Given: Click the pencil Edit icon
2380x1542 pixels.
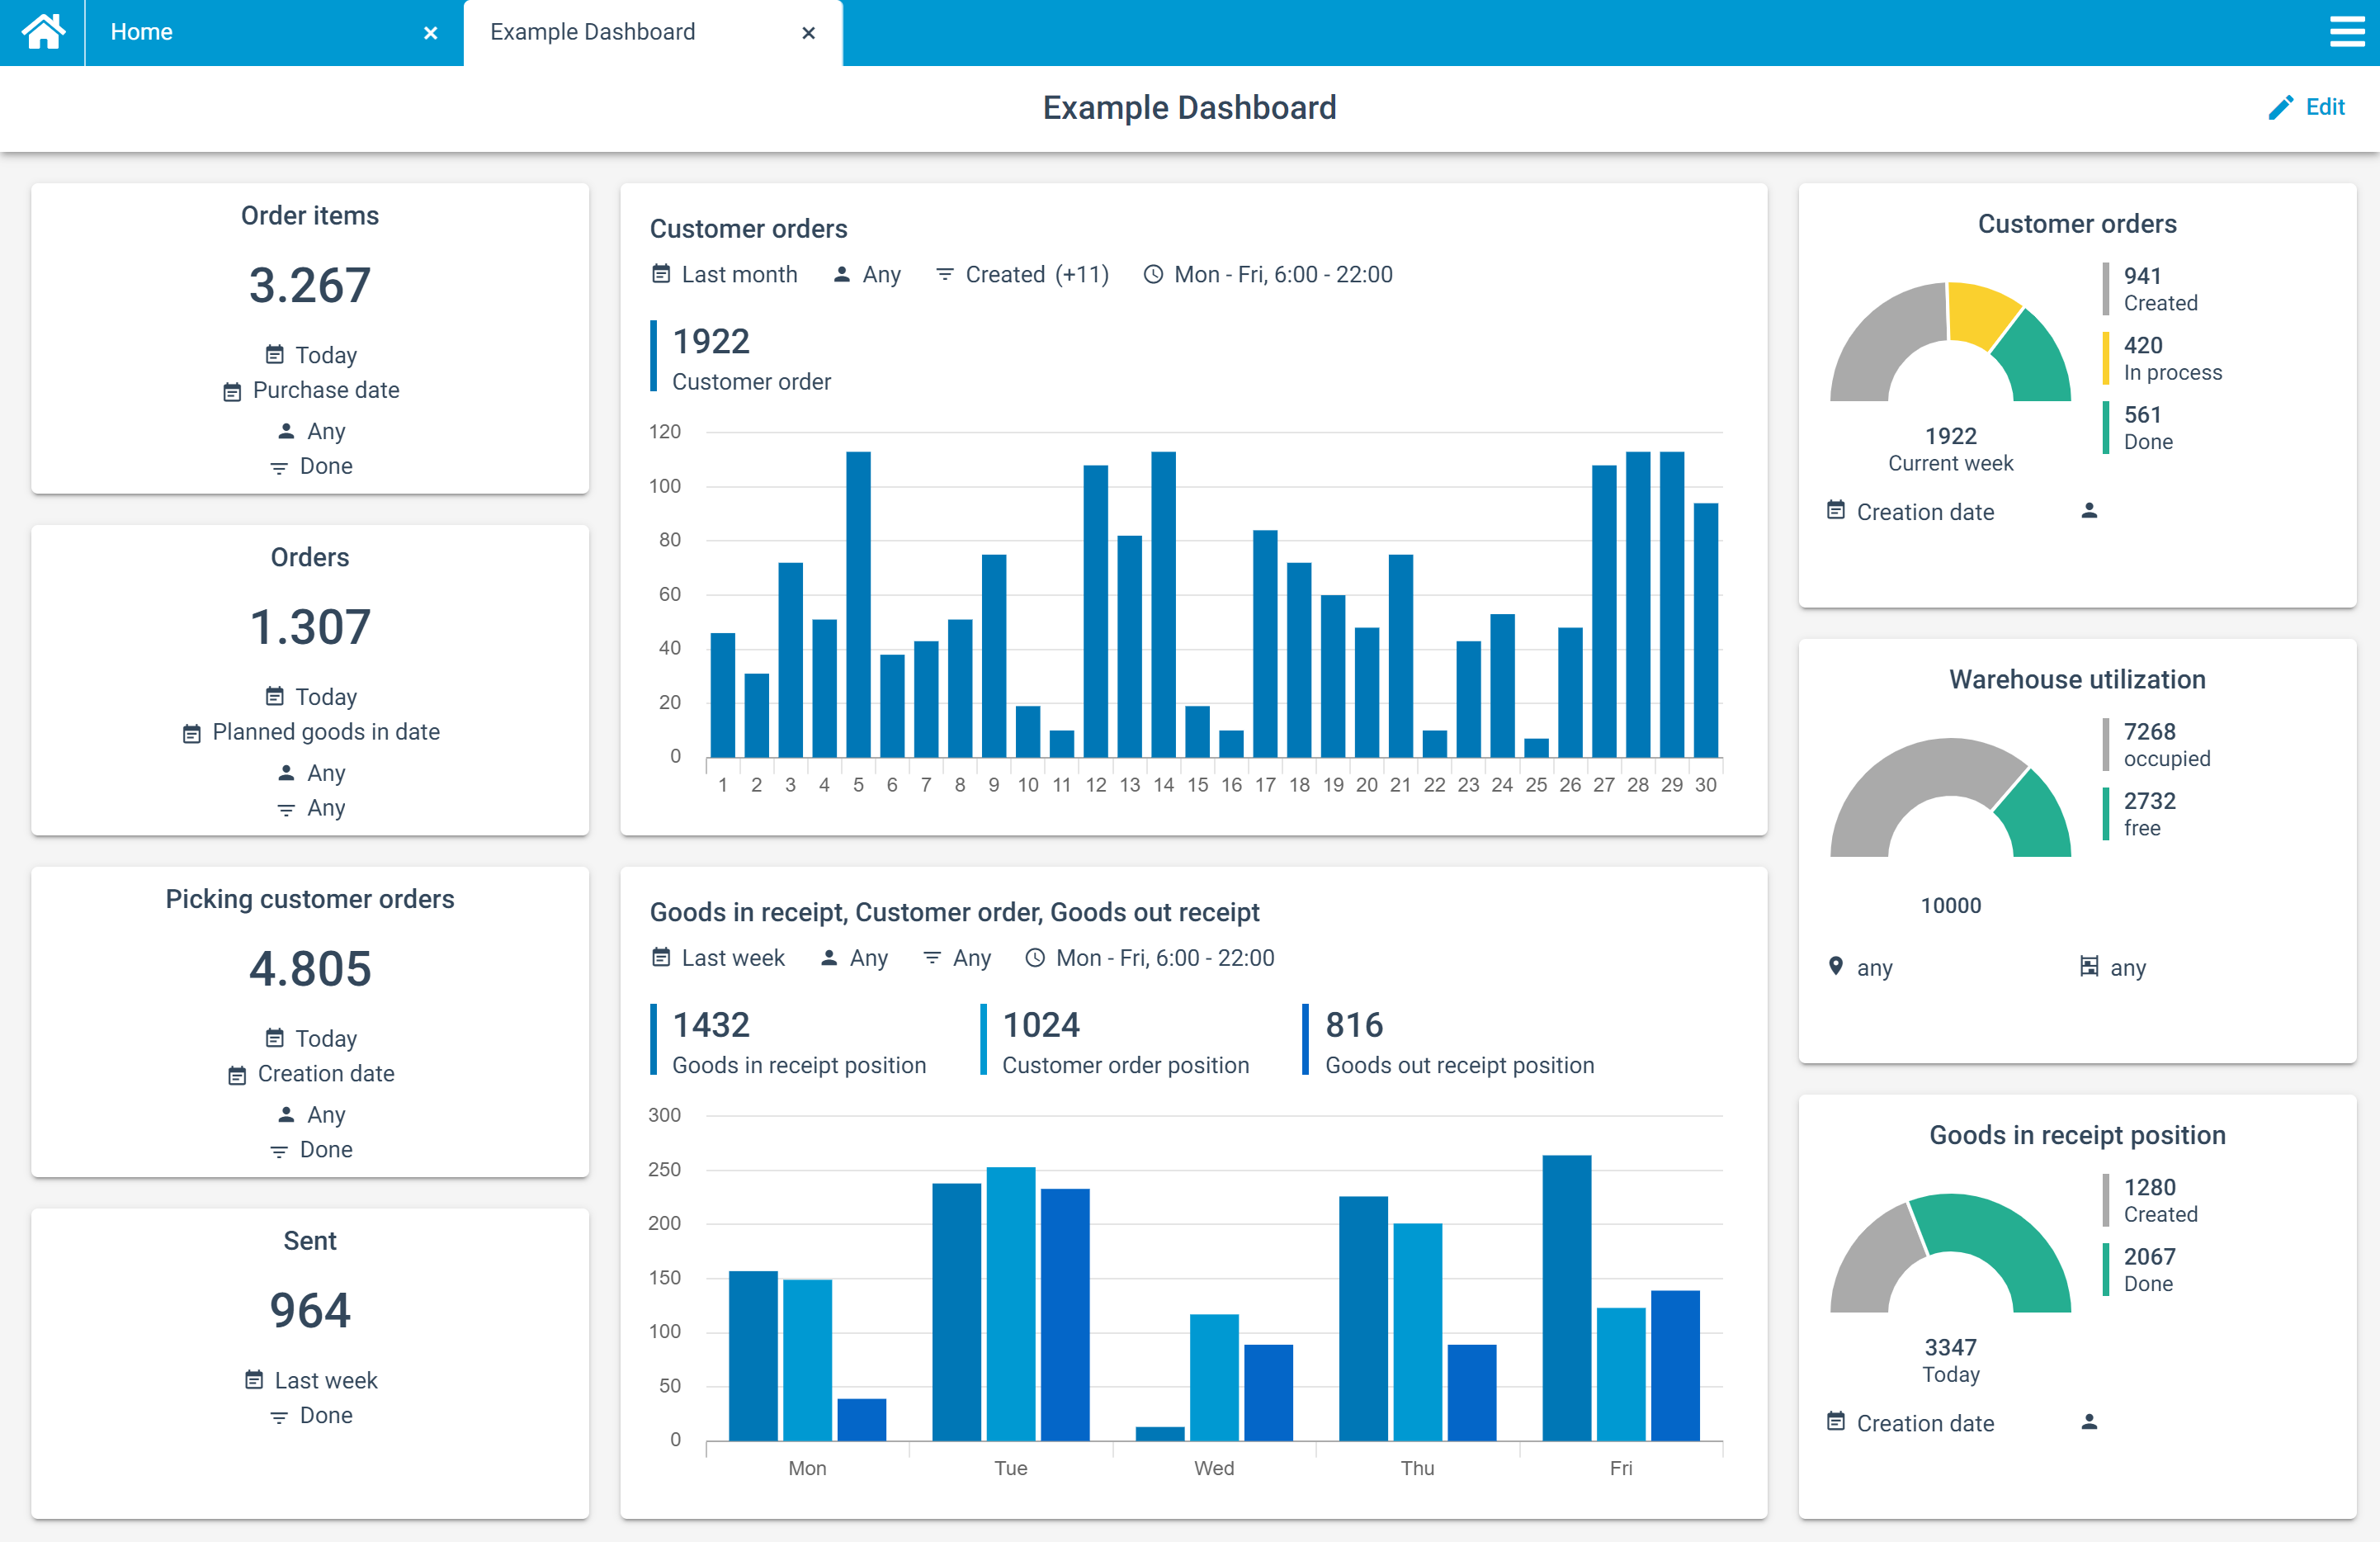Looking at the screenshot, I should click(2281, 108).
